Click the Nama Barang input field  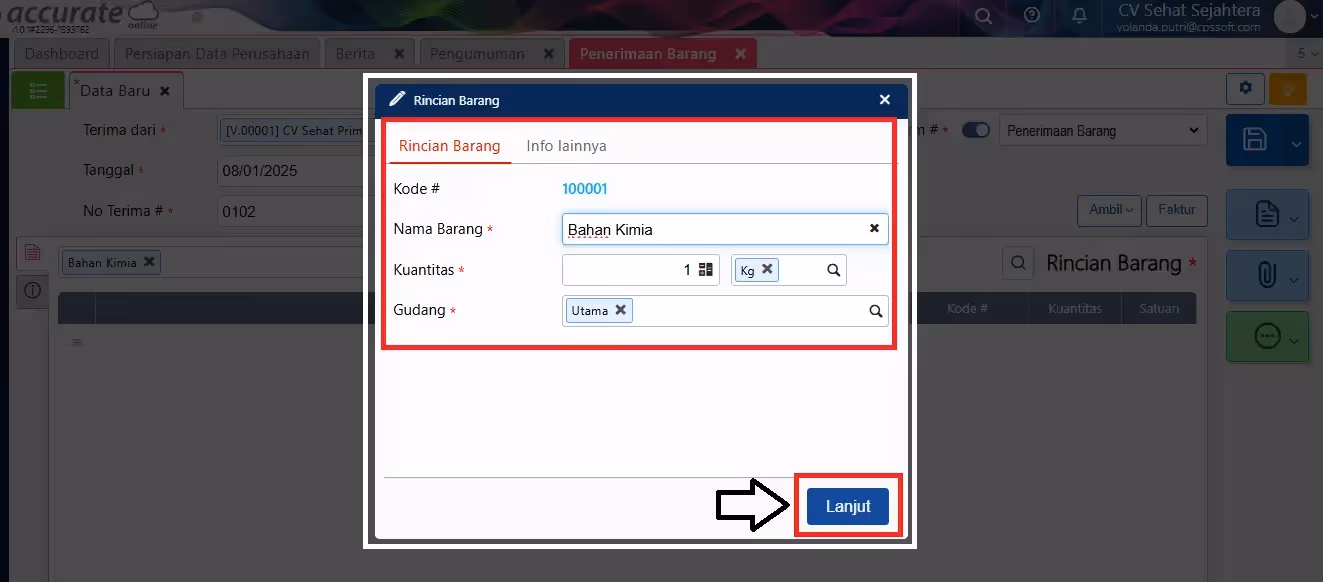pyautogui.click(x=725, y=229)
